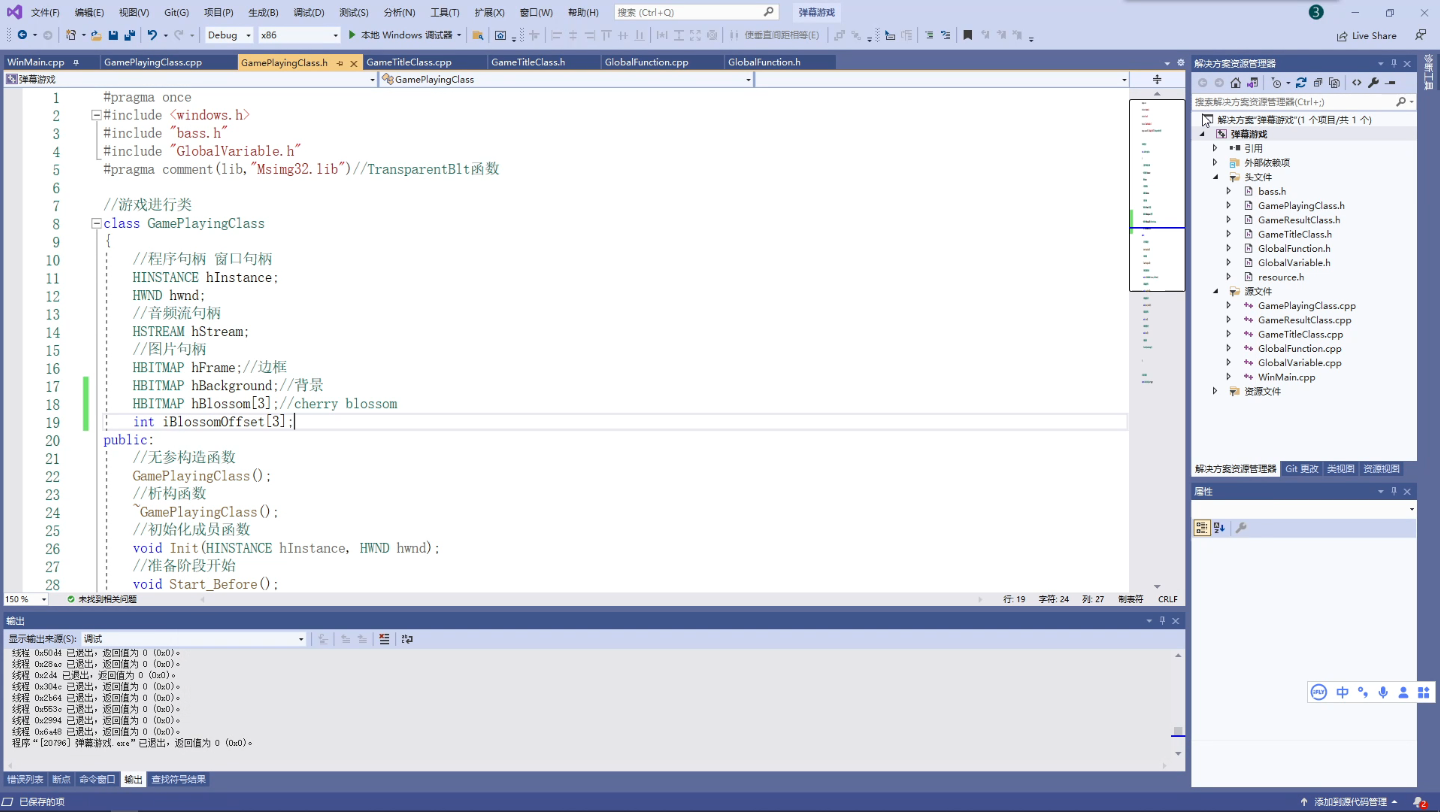Click the main search box (Ctrl+Q)
The height and width of the screenshot is (812, 1440).
pyautogui.click(x=696, y=12)
